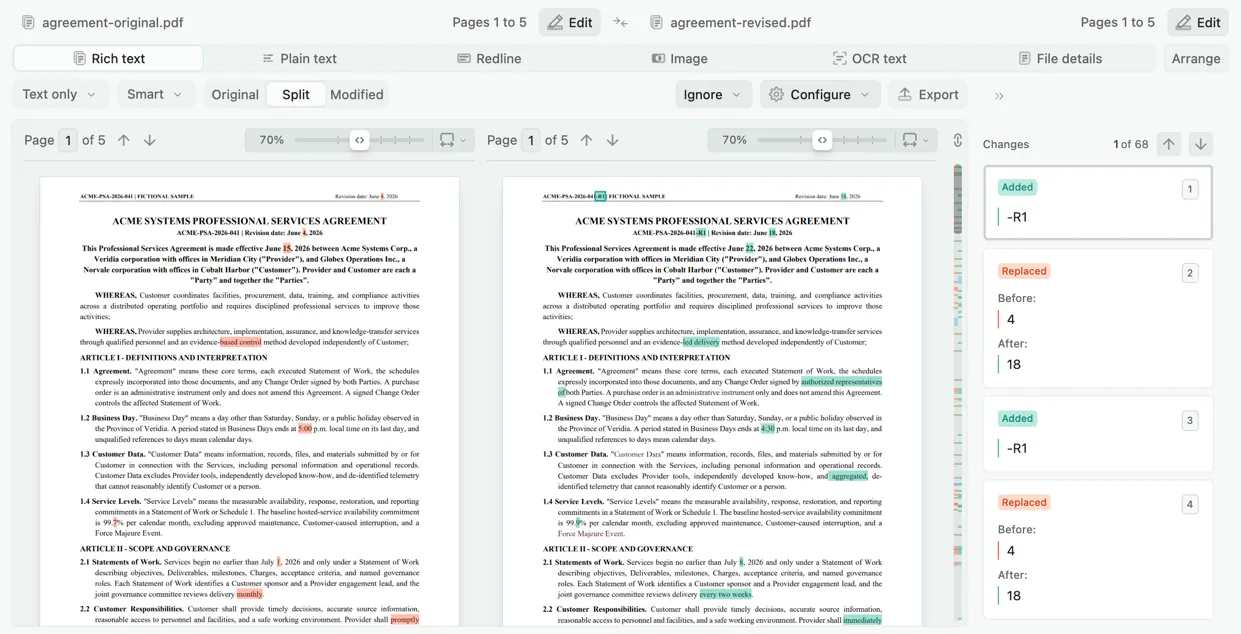
Task: Click the Arrange button
Action: tap(1196, 58)
